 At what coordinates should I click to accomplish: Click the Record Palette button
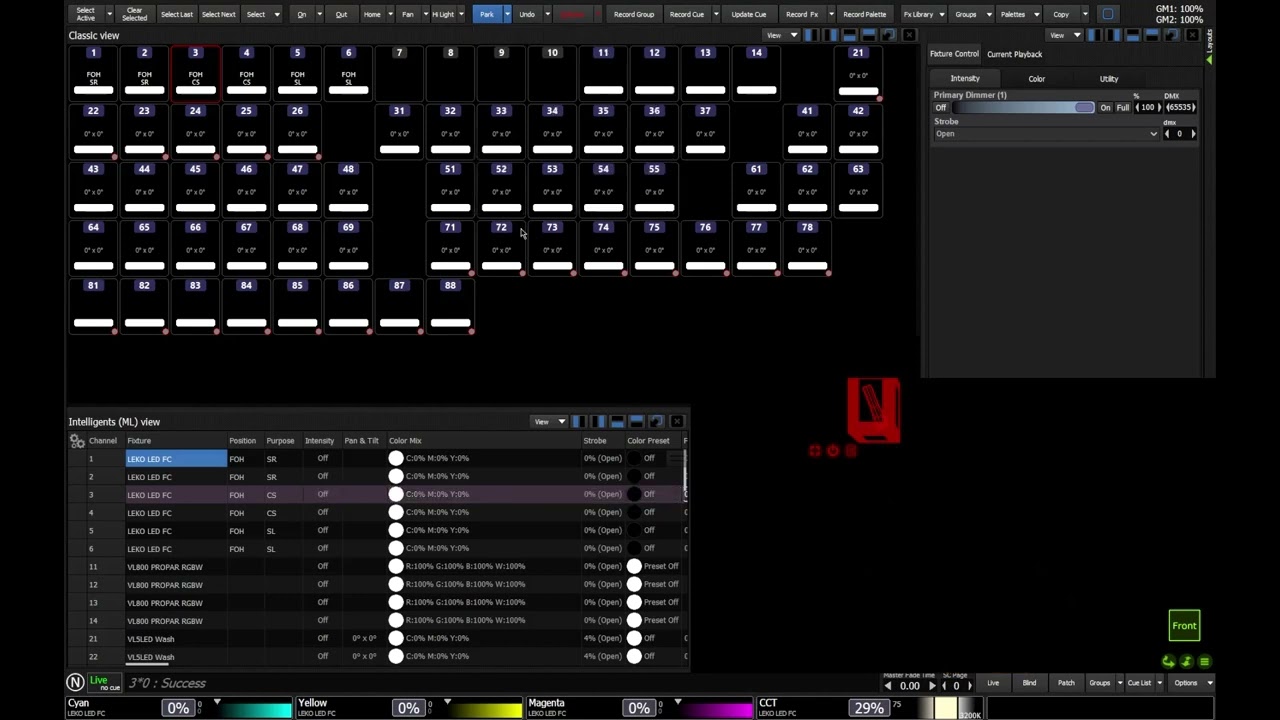[x=864, y=14]
